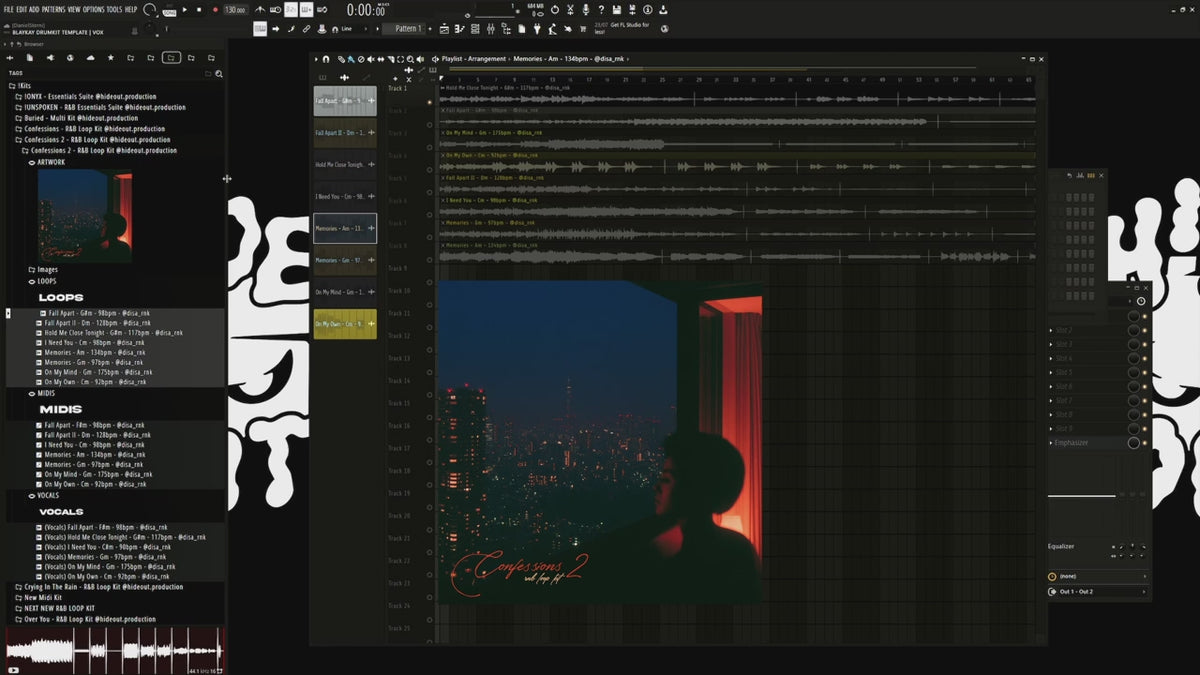Viewport: 1200px width, 675px height.
Task: Select the zoom tool in playlist toolbar
Action: coord(410,59)
